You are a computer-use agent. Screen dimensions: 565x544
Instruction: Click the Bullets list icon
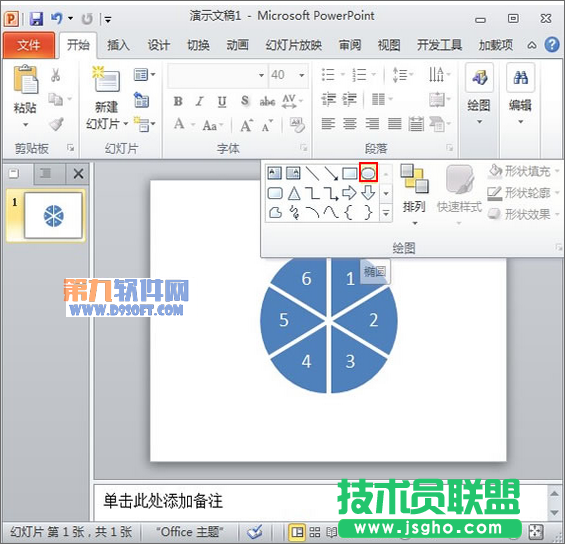[x=328, y=75]
